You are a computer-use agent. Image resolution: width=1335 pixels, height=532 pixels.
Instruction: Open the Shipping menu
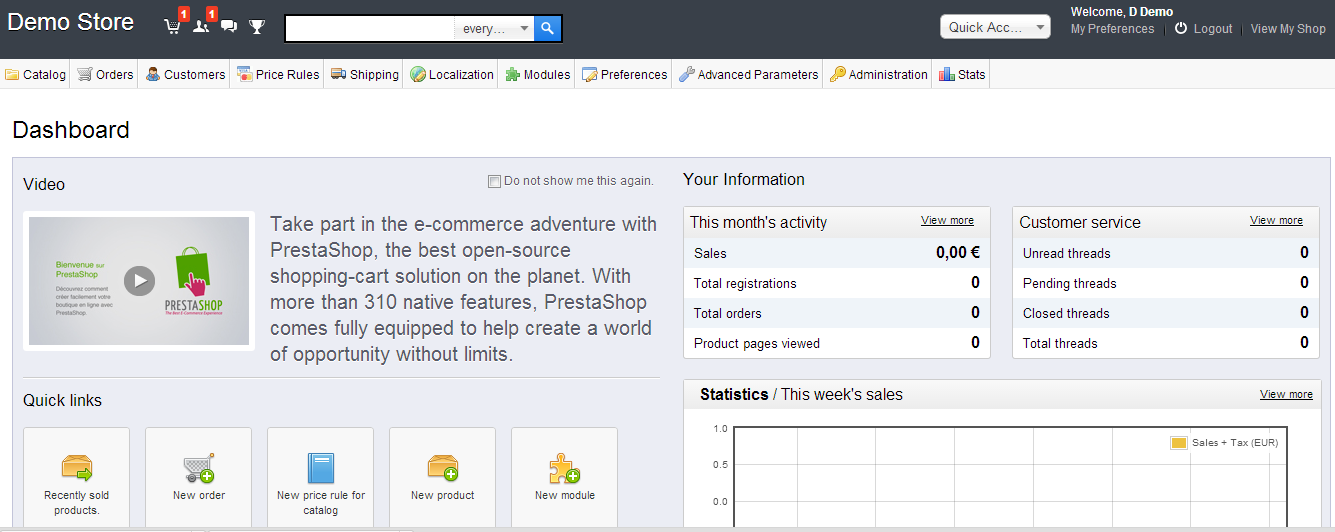[365, 74]
